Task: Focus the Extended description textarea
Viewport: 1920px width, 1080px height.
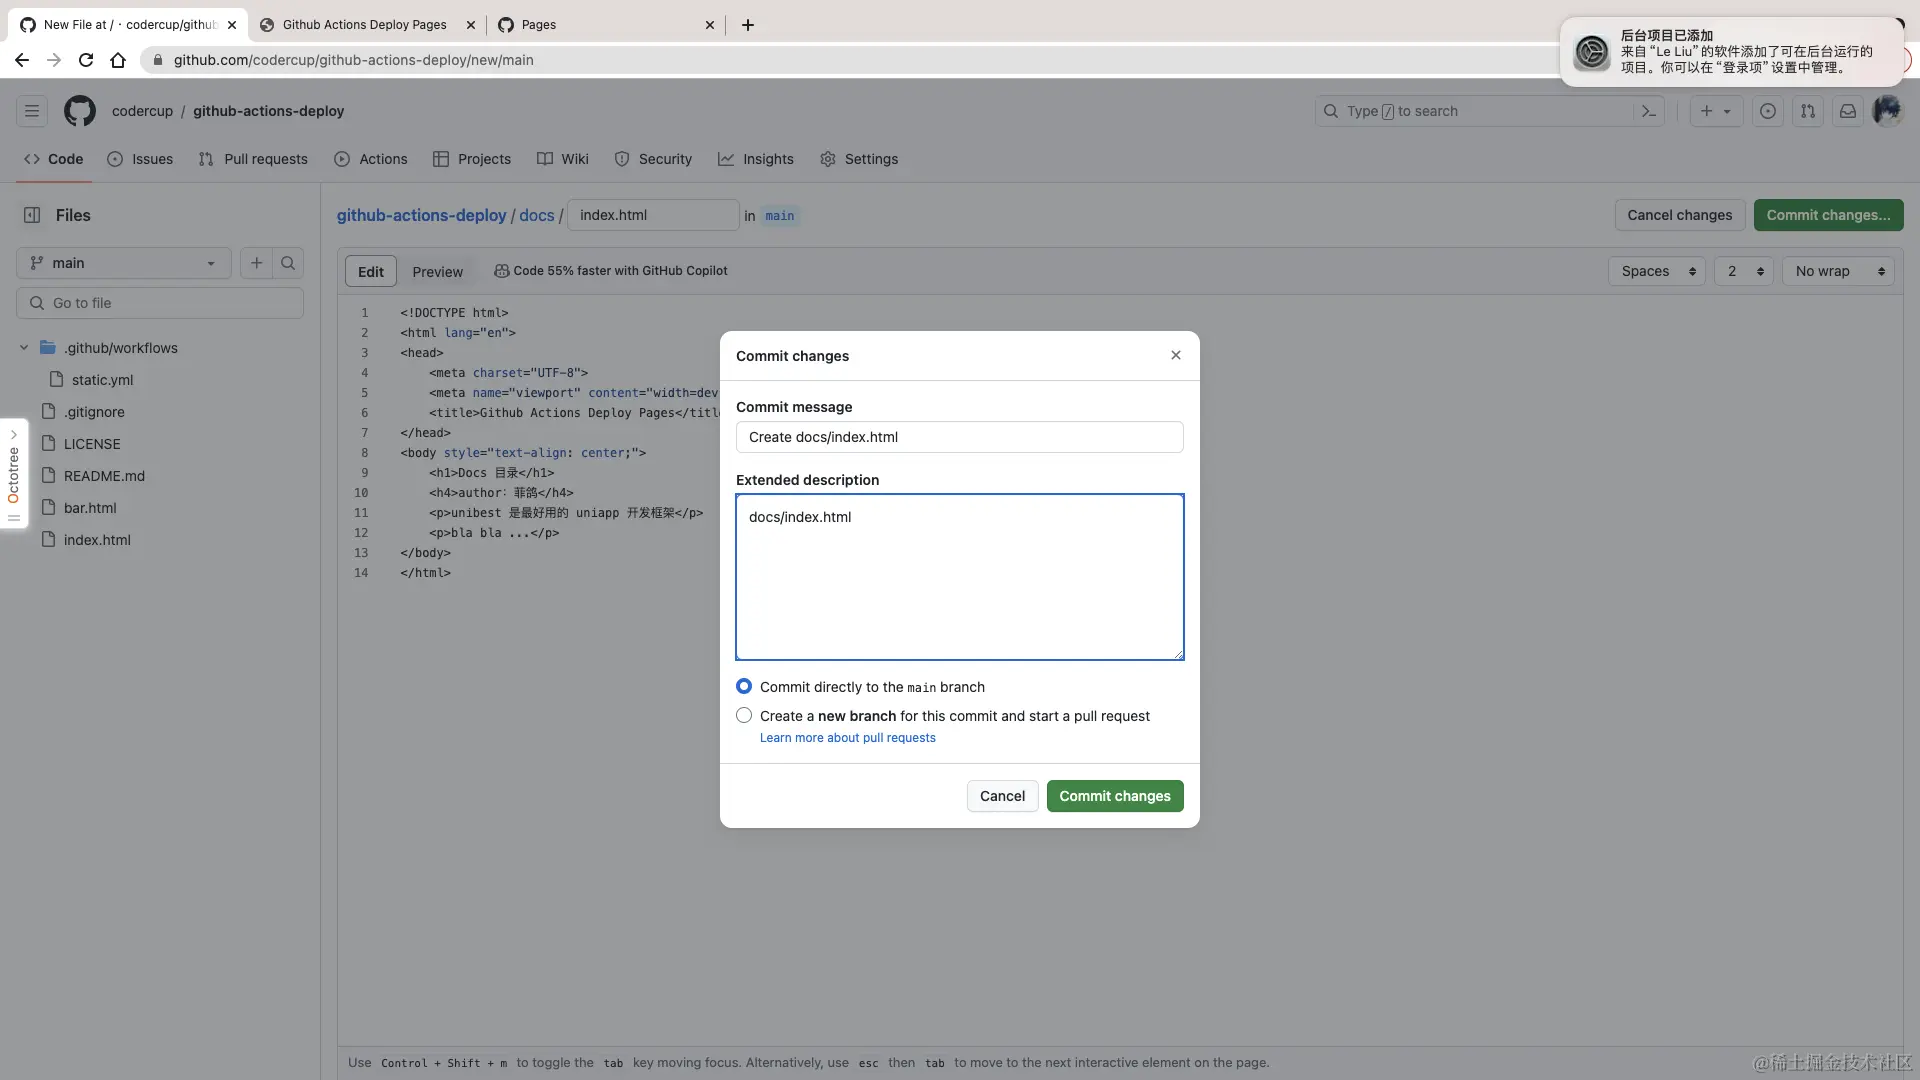Action: (960, 577)
